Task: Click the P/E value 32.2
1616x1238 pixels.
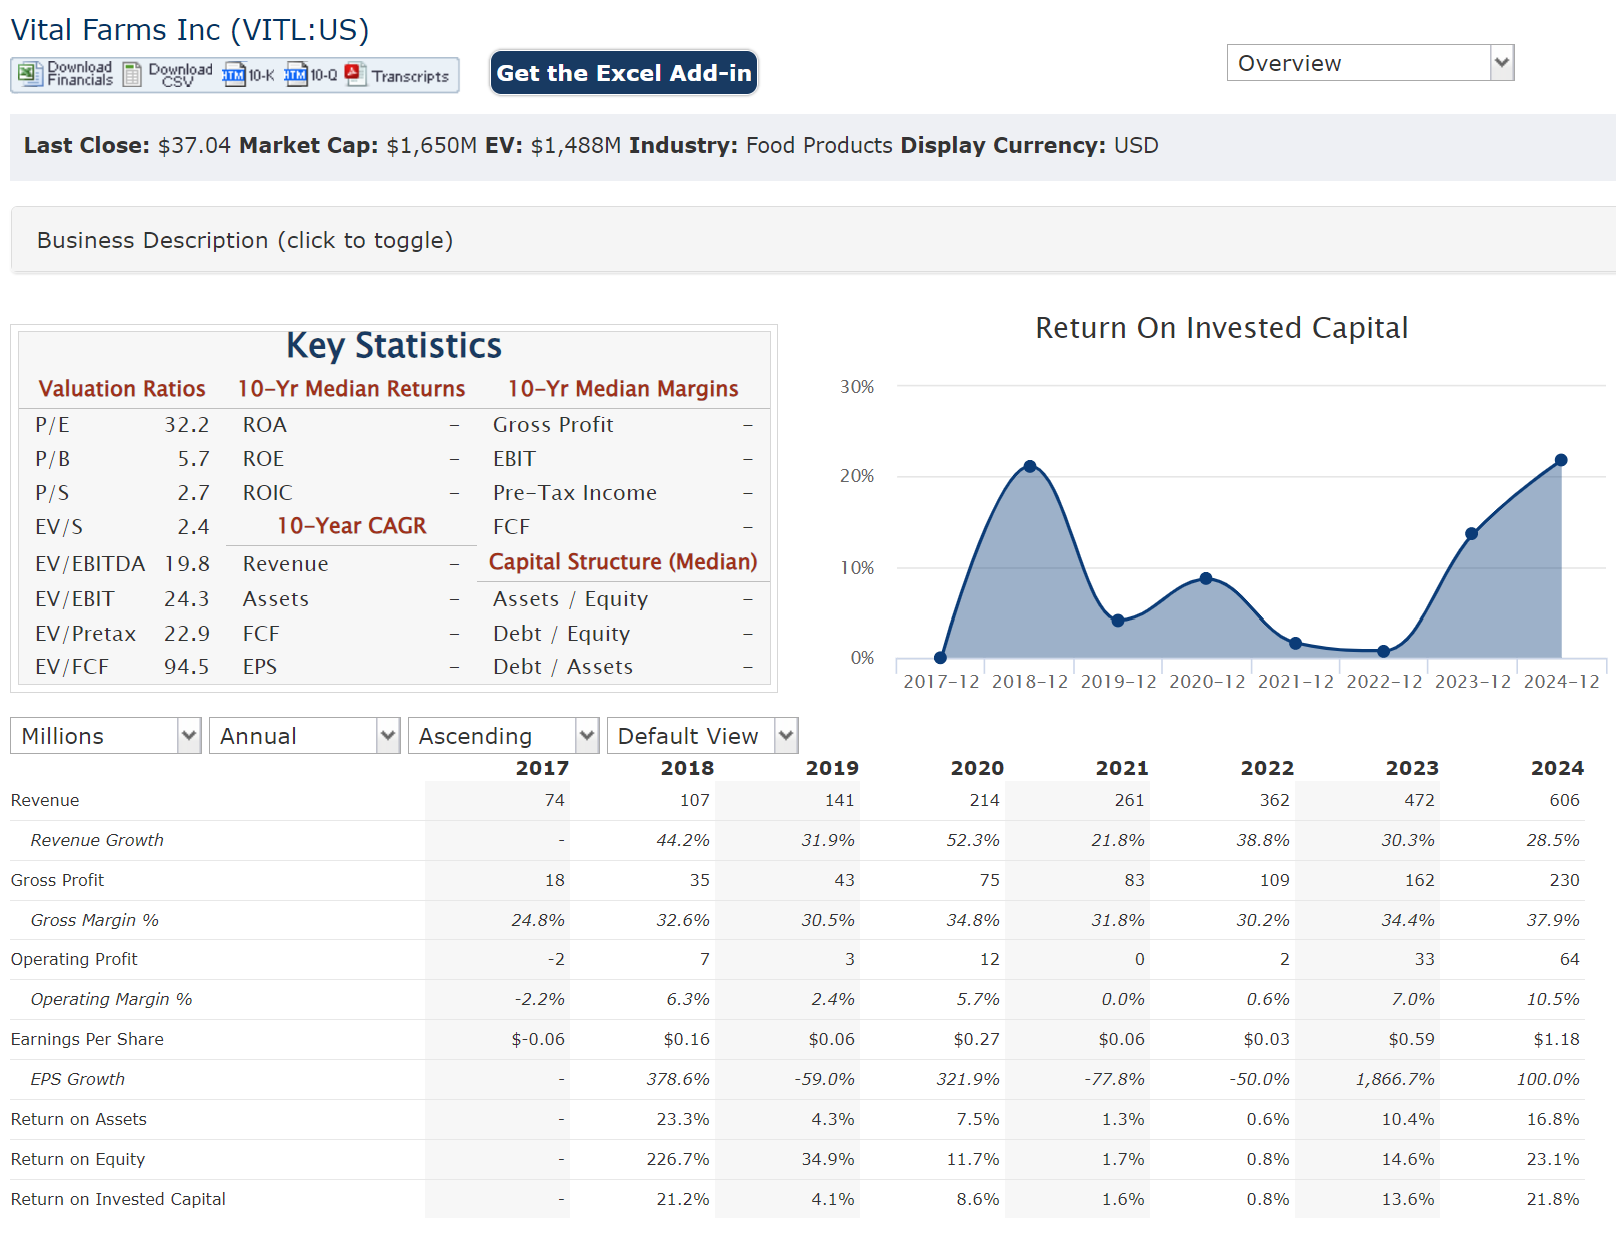Action: point(187,425)
